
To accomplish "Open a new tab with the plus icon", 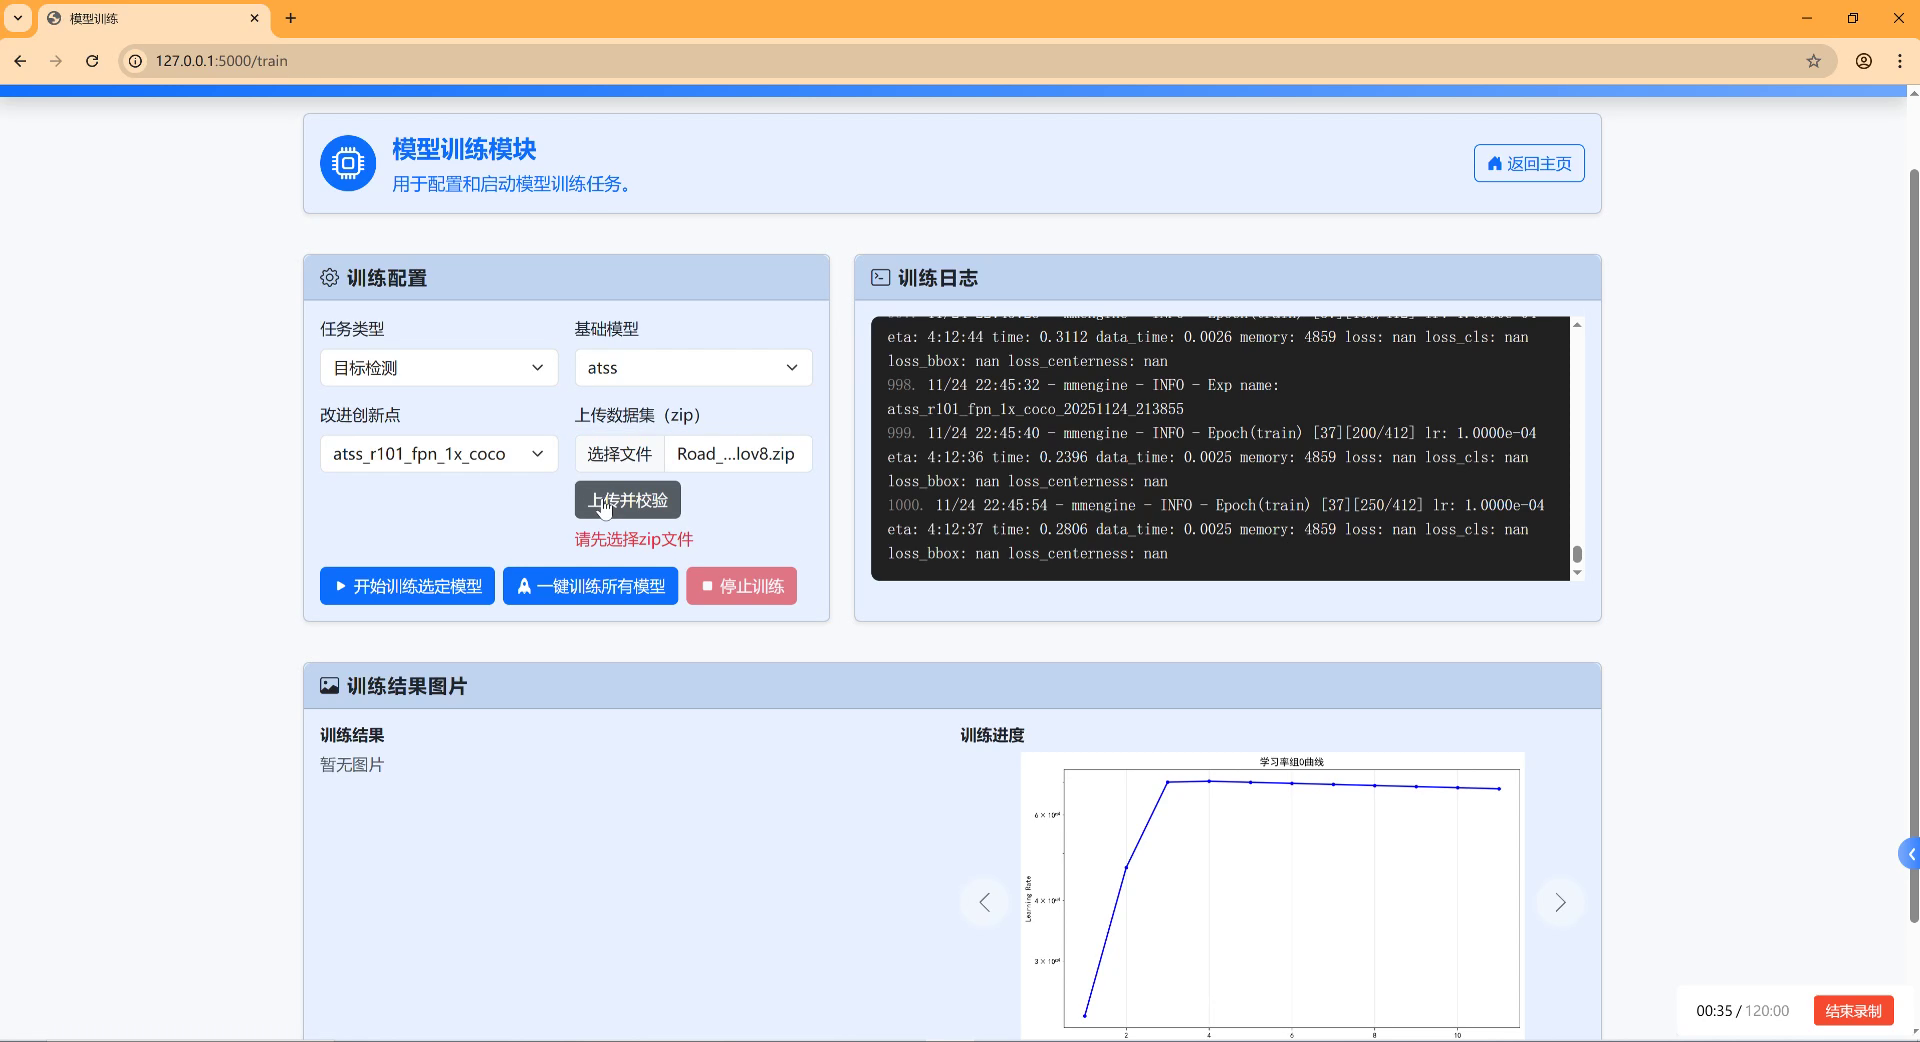I will coord(291,18).
